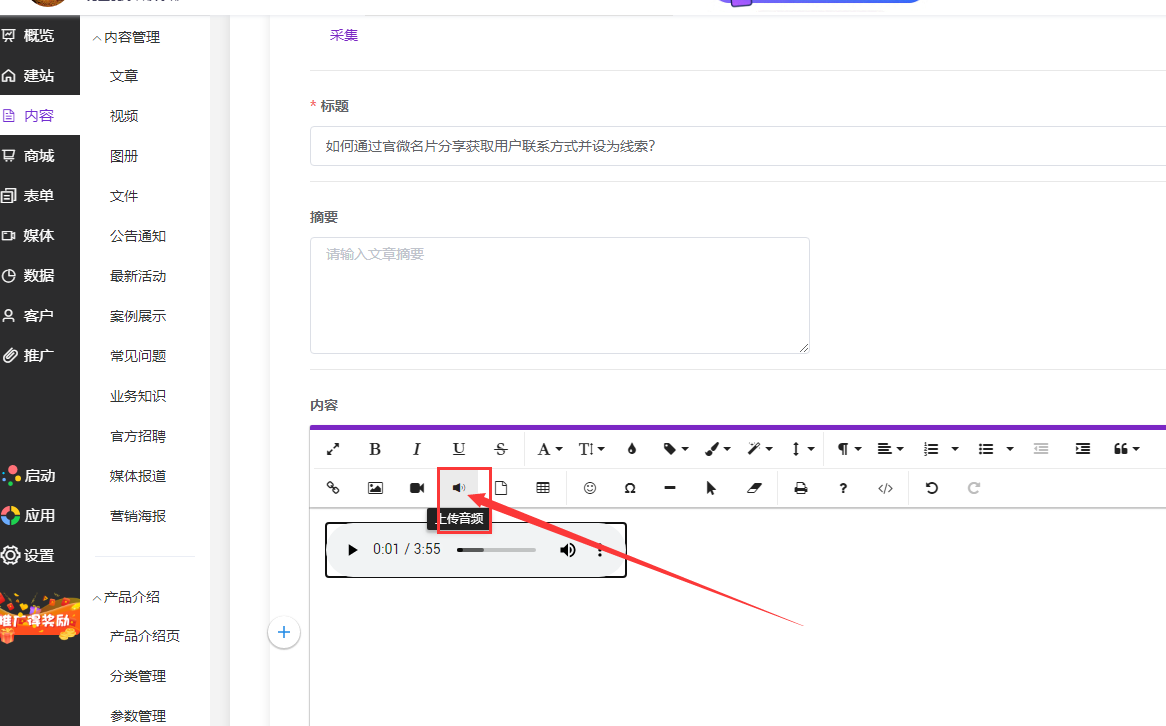Insert an image using the picture icon
Image resolution: width=1166 pixels, height=726 pixels.
[x=375, y=488]
